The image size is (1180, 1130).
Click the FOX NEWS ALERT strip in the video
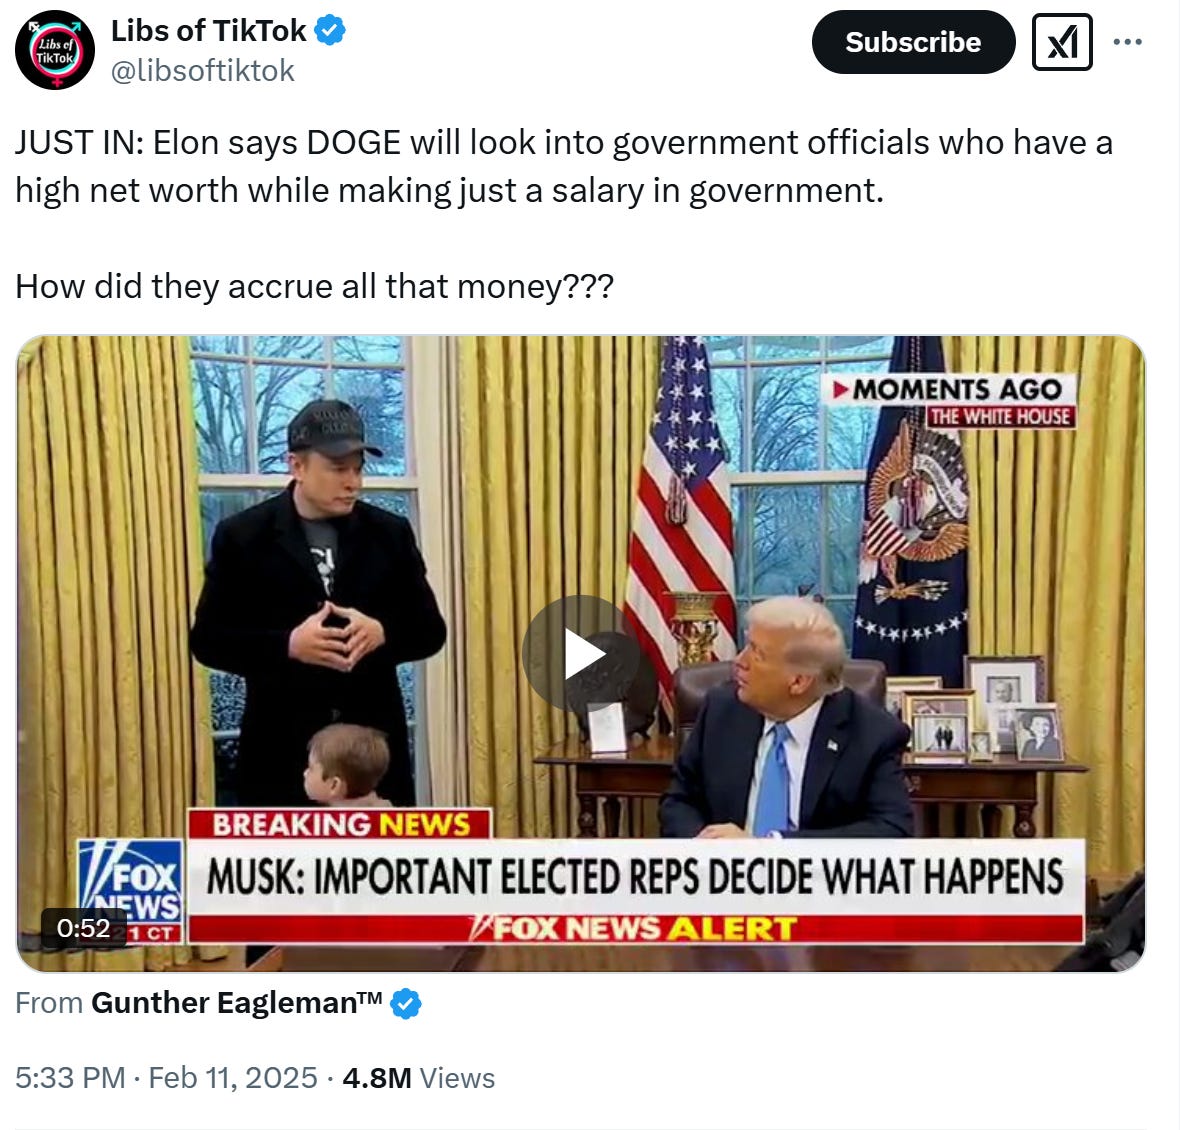635,929
